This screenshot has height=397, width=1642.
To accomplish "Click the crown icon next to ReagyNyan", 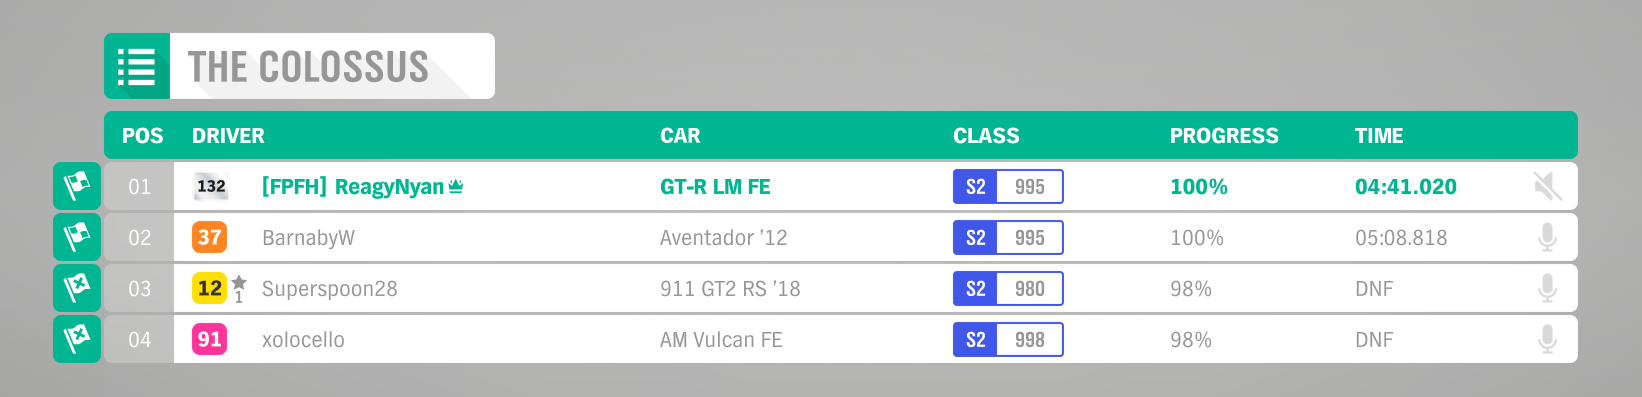I will click(456, 186).
